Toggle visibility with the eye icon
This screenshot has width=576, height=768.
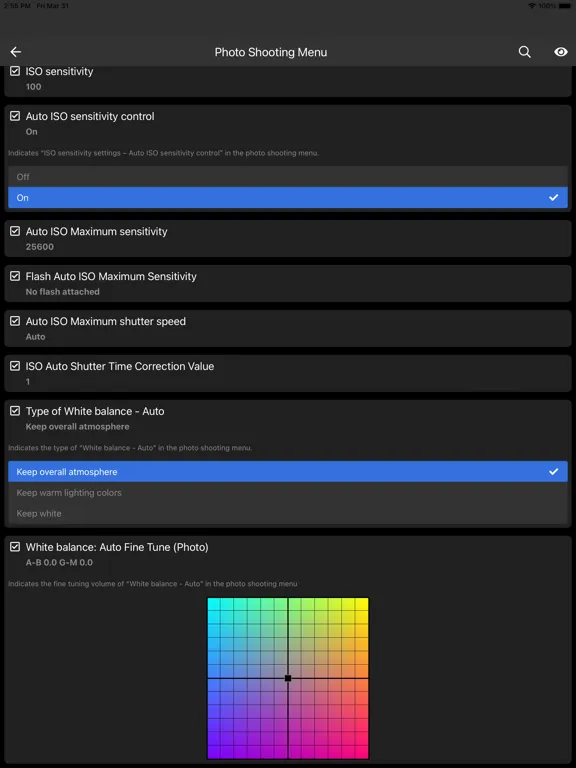(561, 52)
